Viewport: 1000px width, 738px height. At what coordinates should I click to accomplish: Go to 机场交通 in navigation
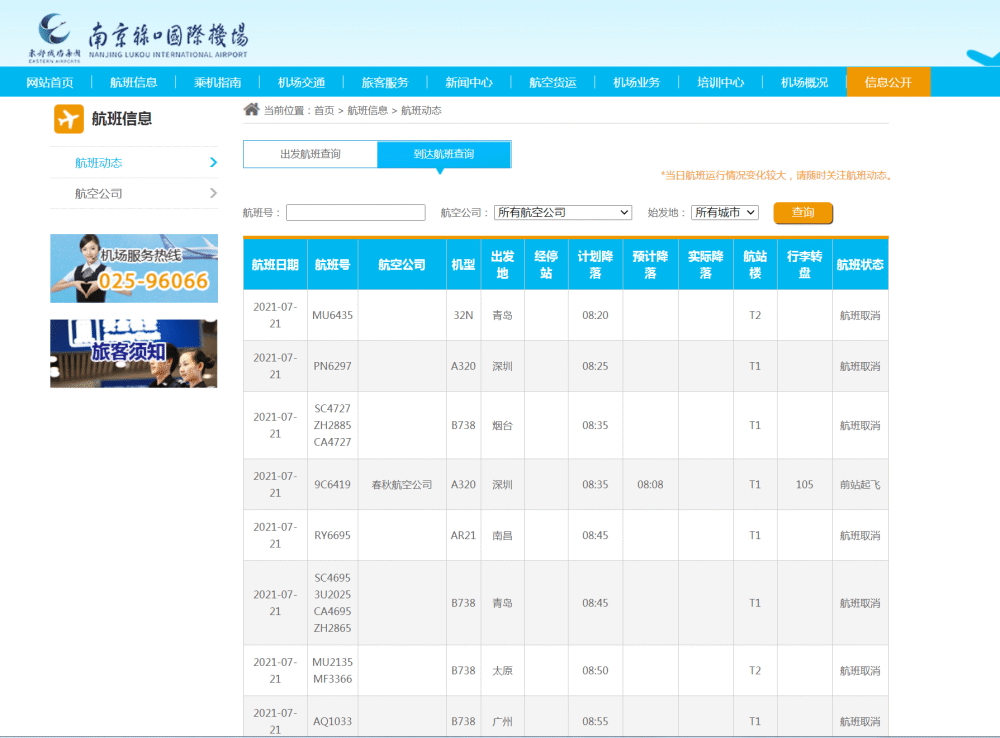click(301, 82)
